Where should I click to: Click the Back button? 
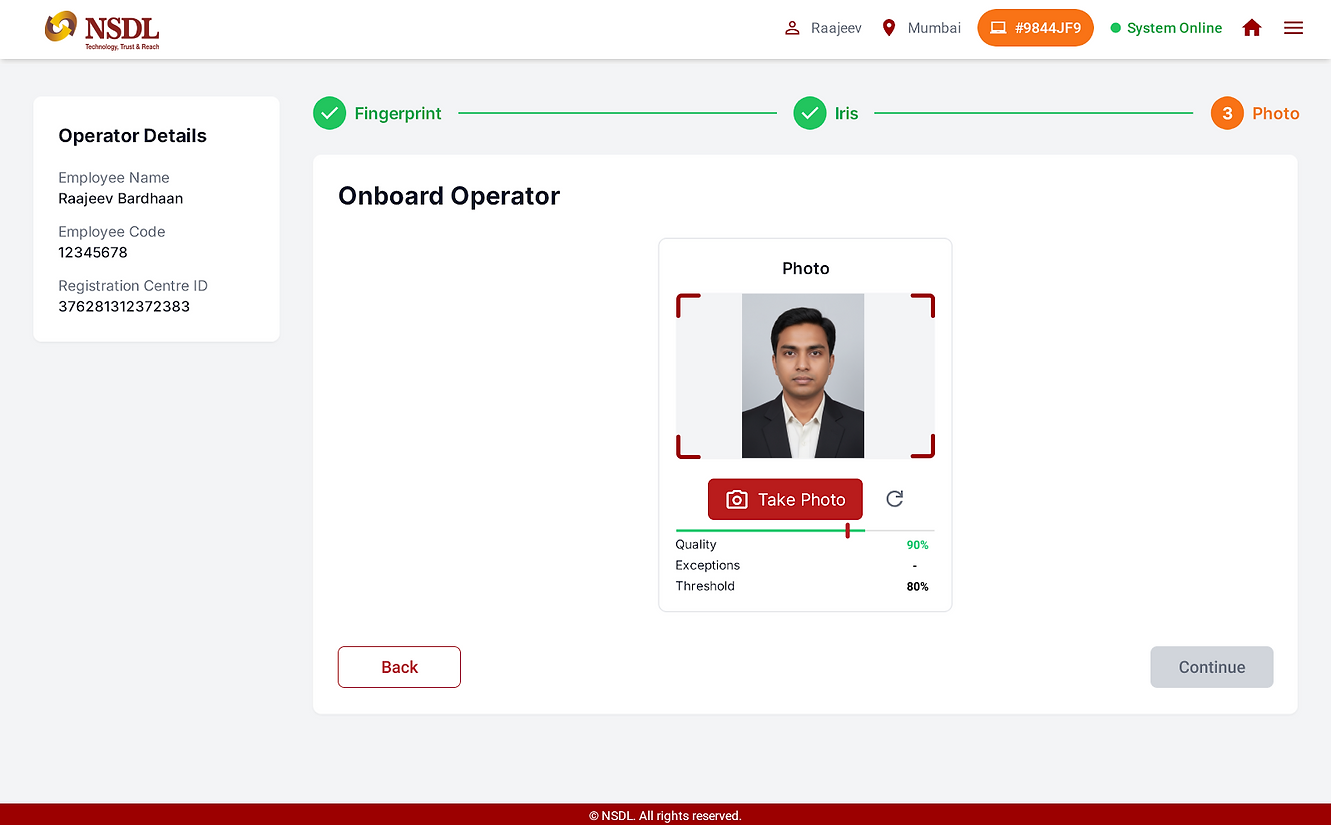coord(399,667)
